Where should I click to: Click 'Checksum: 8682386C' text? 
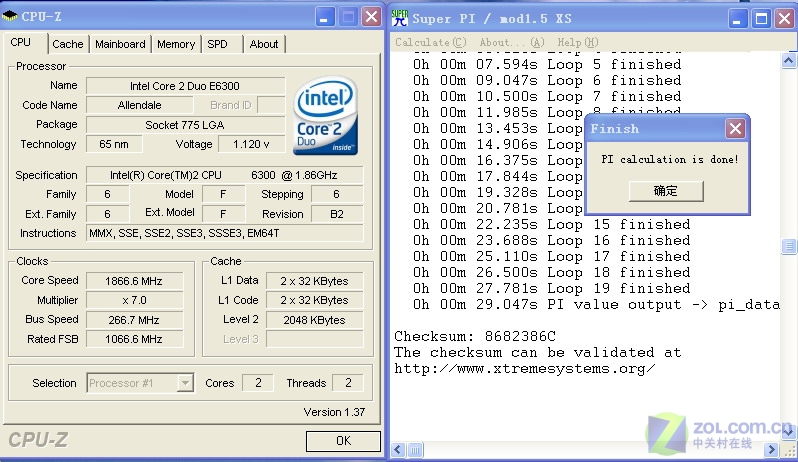coord(475,336)
